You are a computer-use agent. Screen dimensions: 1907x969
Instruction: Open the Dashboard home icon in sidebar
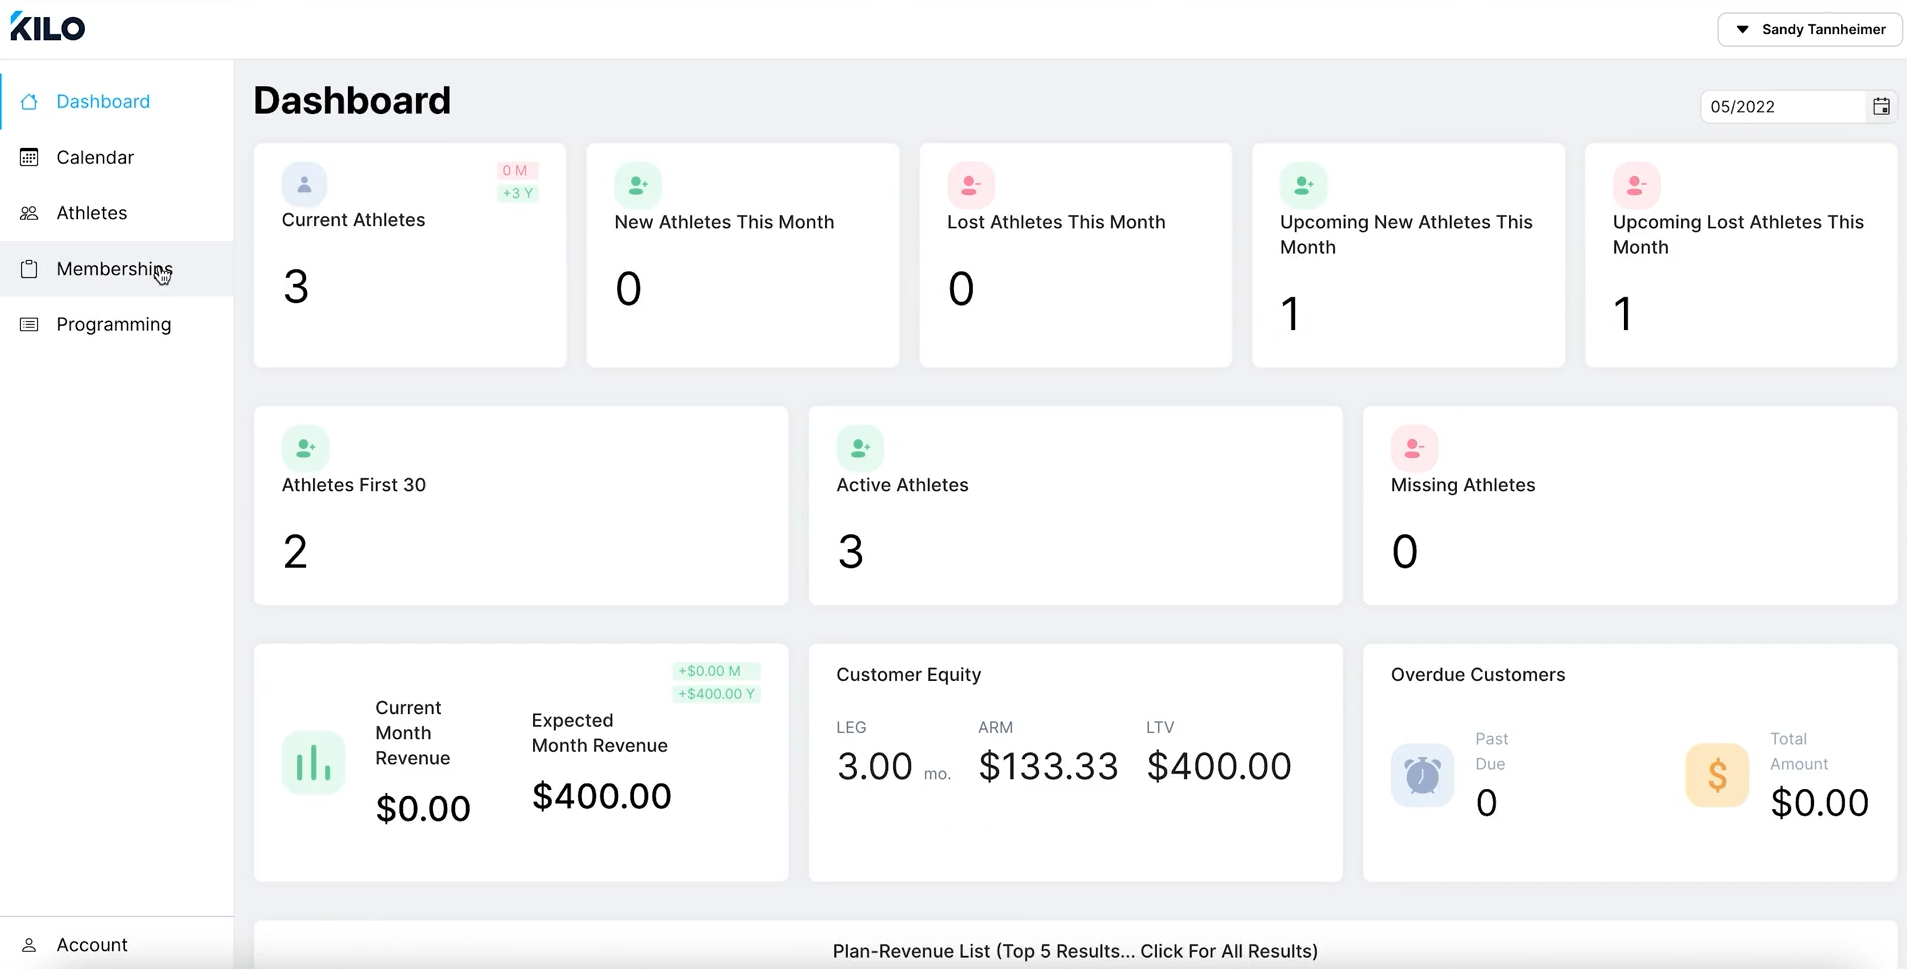[x=29, y=101]
